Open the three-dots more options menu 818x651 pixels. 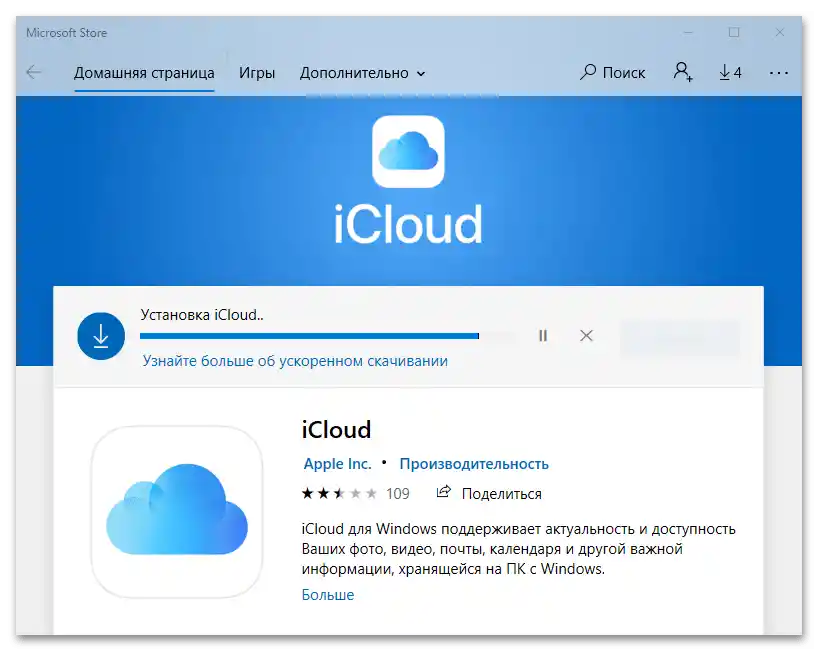click(x=778, y=73)
